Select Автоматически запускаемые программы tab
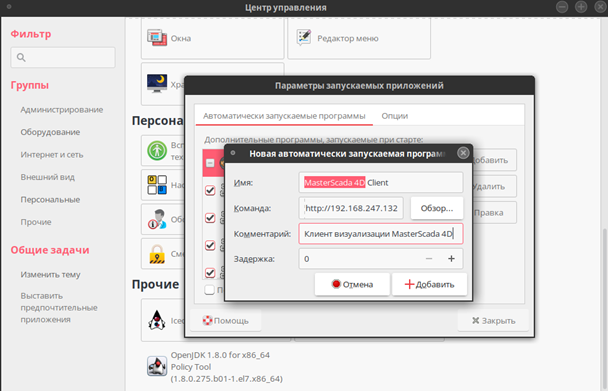Screen dimensions: 608x391 [284, 116]
